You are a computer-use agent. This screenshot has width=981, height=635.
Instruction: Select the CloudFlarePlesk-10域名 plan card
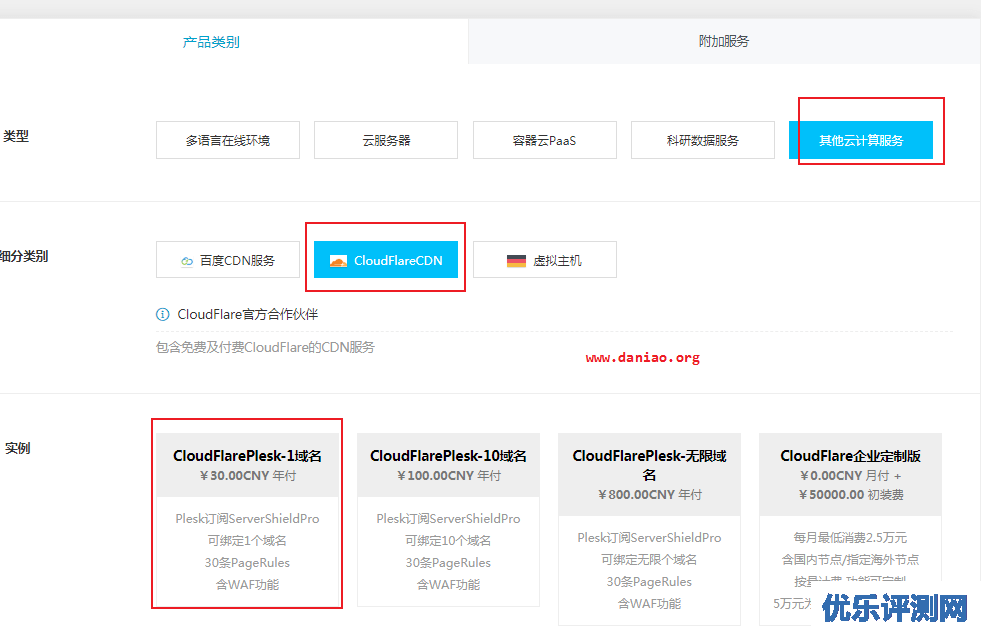click(x=448, y=519)
